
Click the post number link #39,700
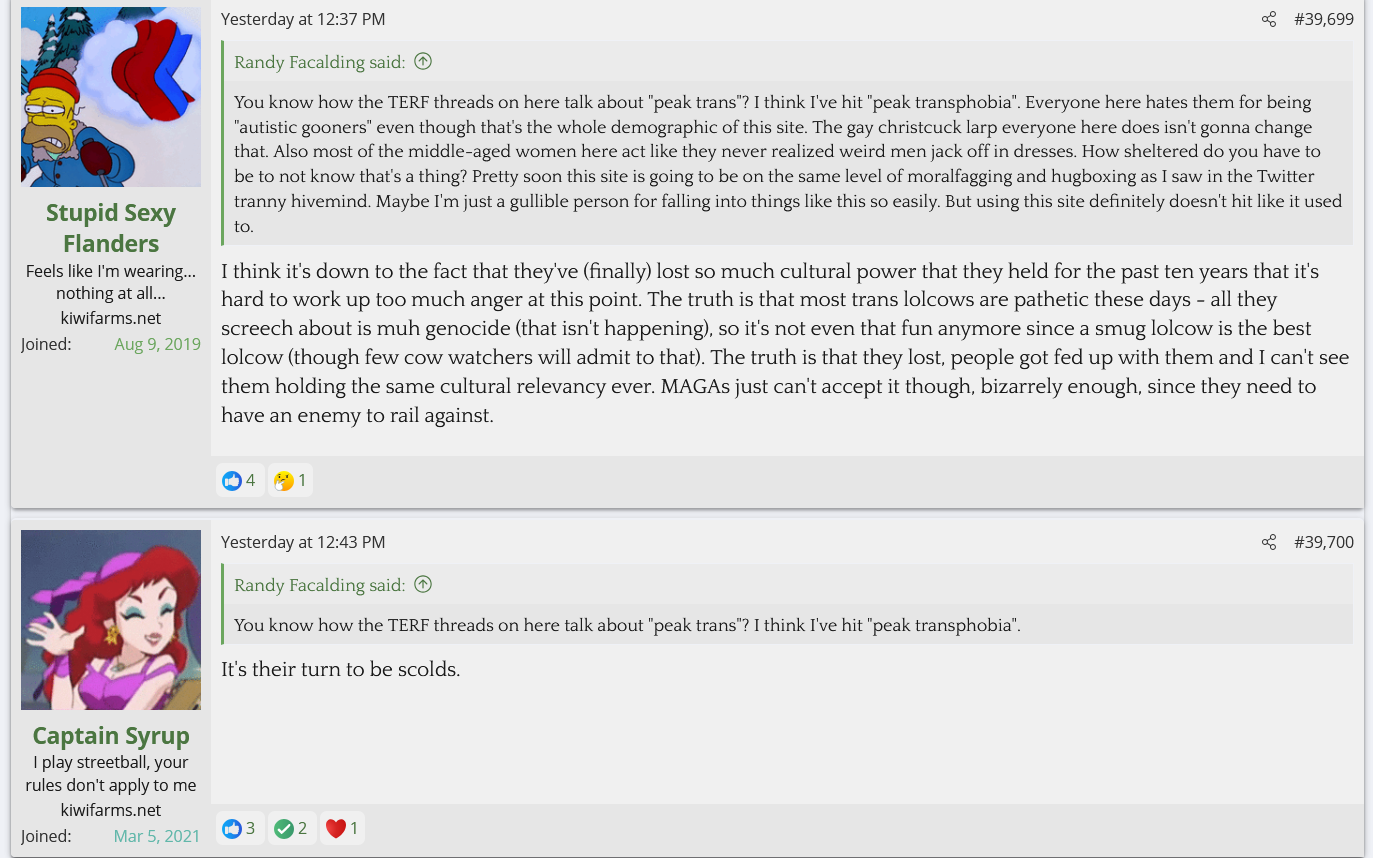coord(1323,542)
